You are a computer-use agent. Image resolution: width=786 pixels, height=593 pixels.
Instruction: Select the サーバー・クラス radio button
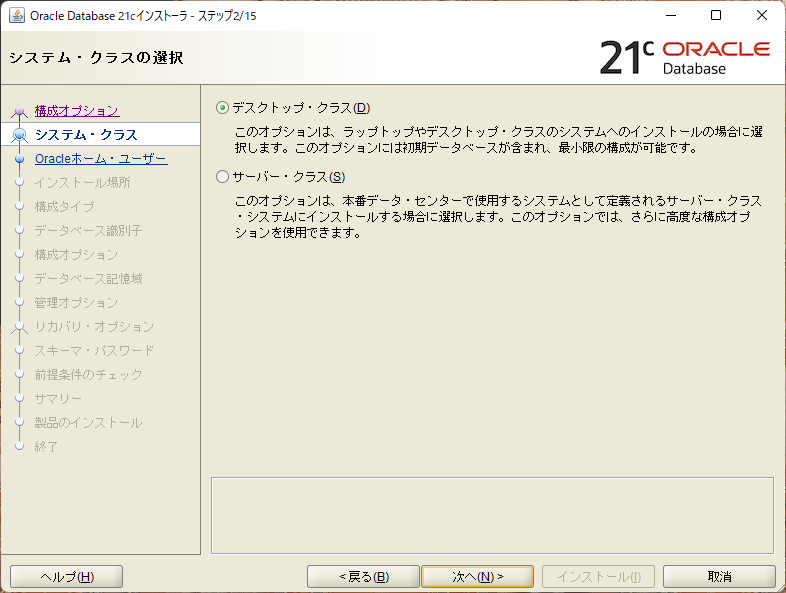coord(223,176)
